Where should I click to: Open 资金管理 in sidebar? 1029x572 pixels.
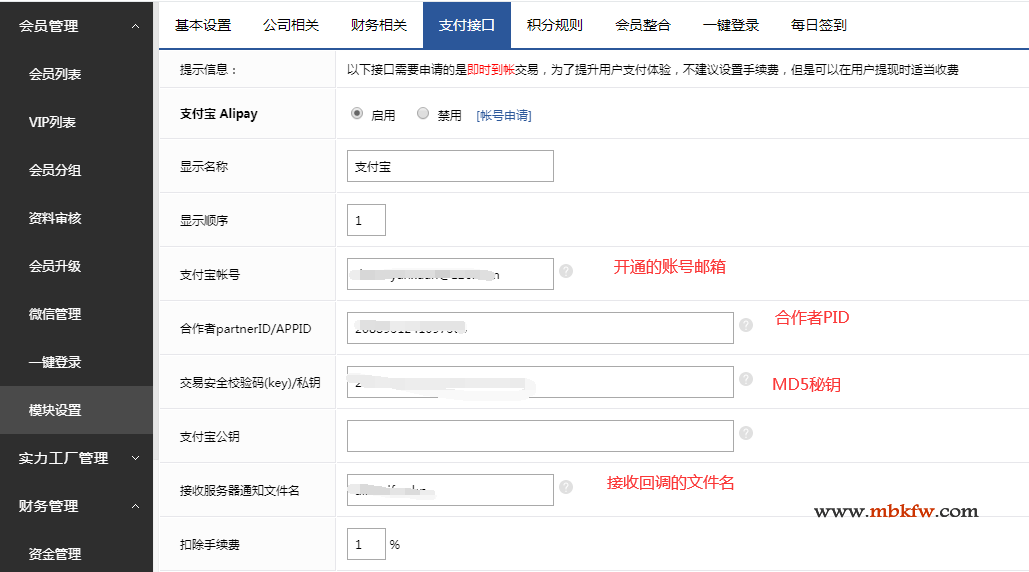55,554
